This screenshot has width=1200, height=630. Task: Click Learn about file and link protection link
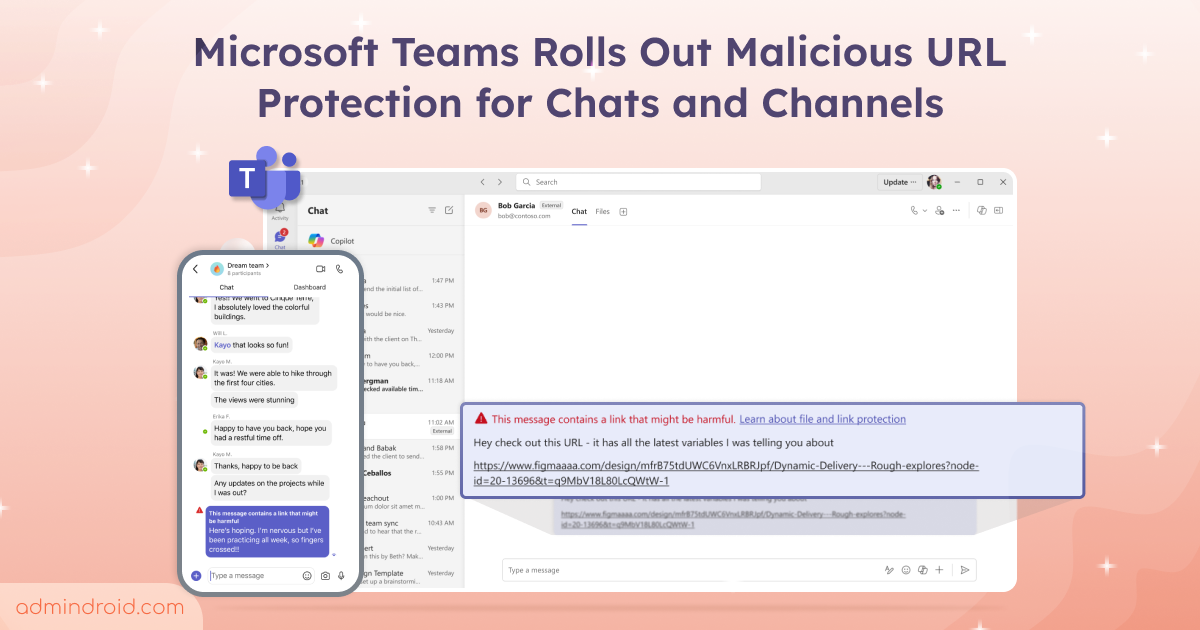(x=822, y=418)
